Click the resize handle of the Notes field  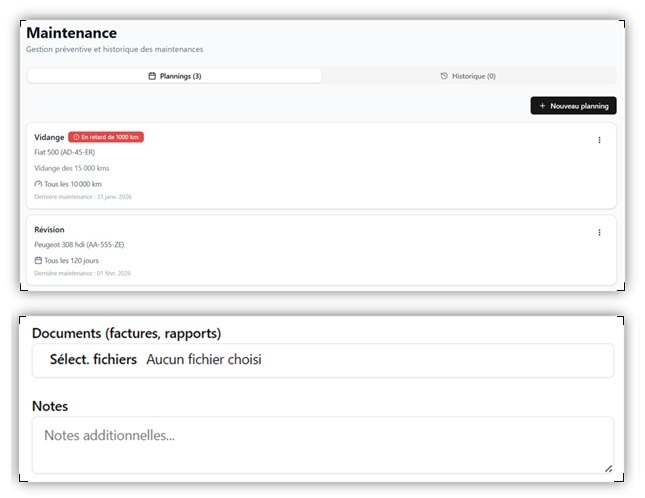point(609,468)
